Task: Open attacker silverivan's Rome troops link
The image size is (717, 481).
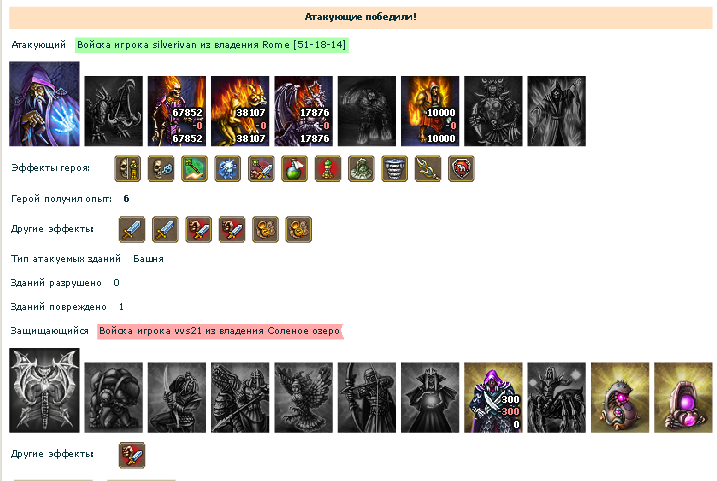Action: tap(212, 45)
